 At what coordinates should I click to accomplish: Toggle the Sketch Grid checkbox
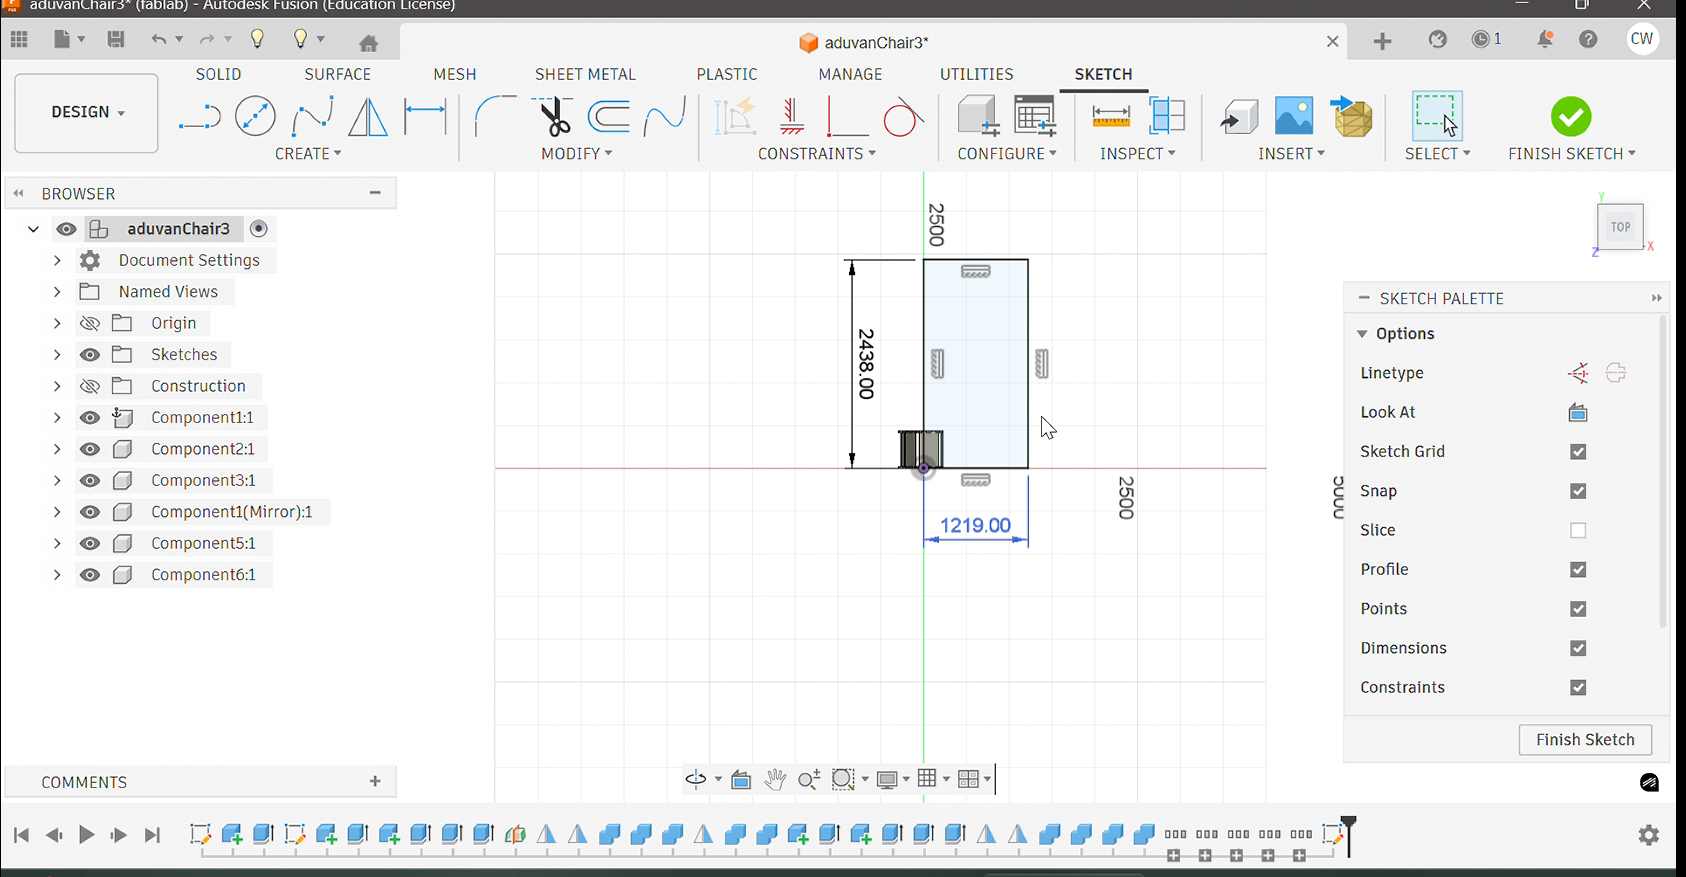1578,452
